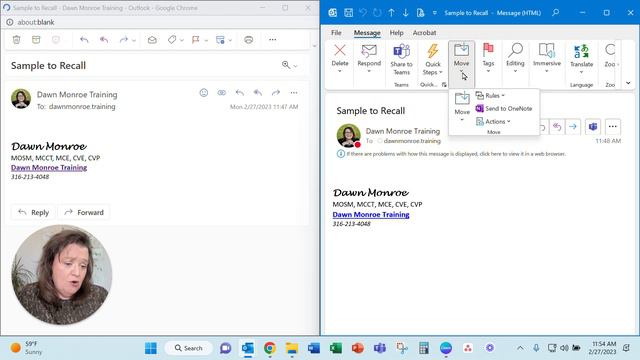This screenshot has height=360, width=640.
Task: Open emoji reaction icon in web message header
Action: [x=204, y=93]
